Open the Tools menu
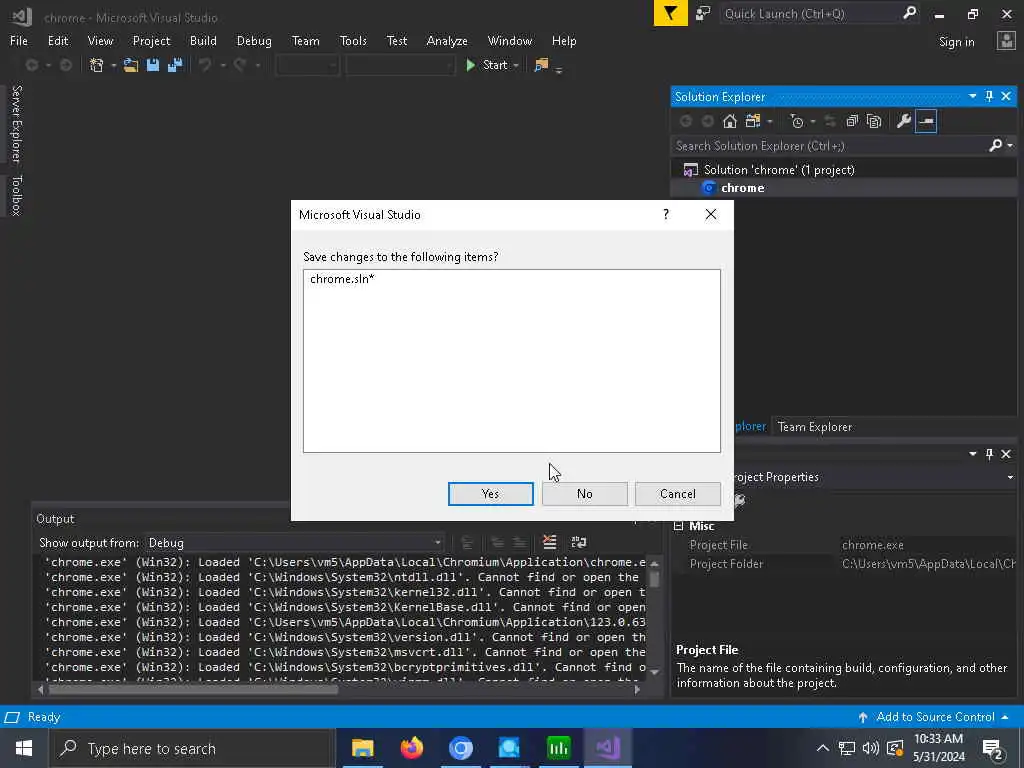This screenshot has height=768, width=1024. pyautogui.click(x=353, y=40)
